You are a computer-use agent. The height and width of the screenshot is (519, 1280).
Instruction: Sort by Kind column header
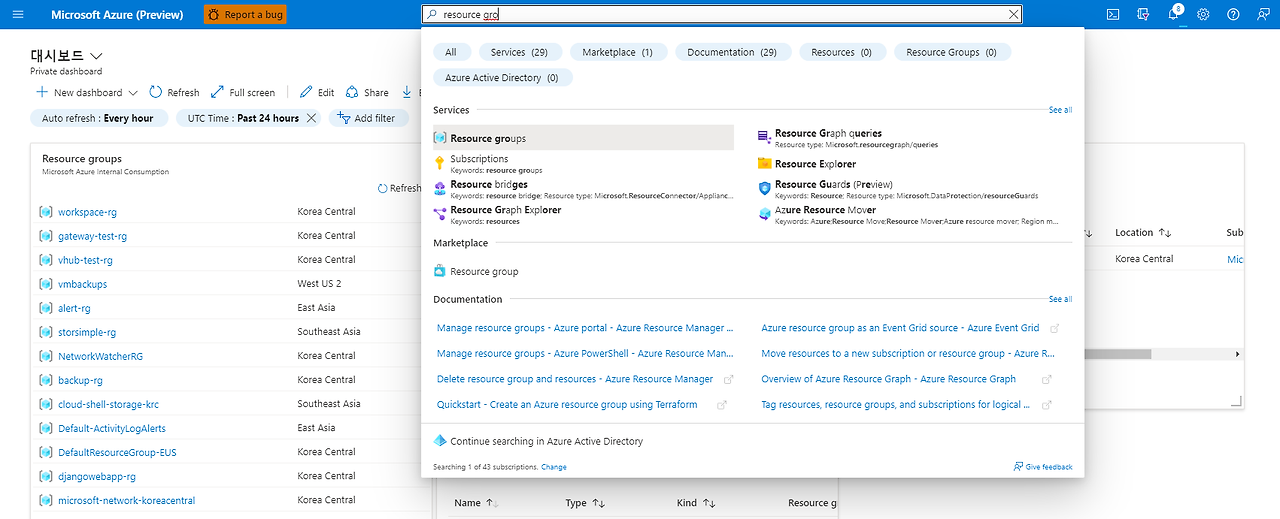[x=696, y=503]
